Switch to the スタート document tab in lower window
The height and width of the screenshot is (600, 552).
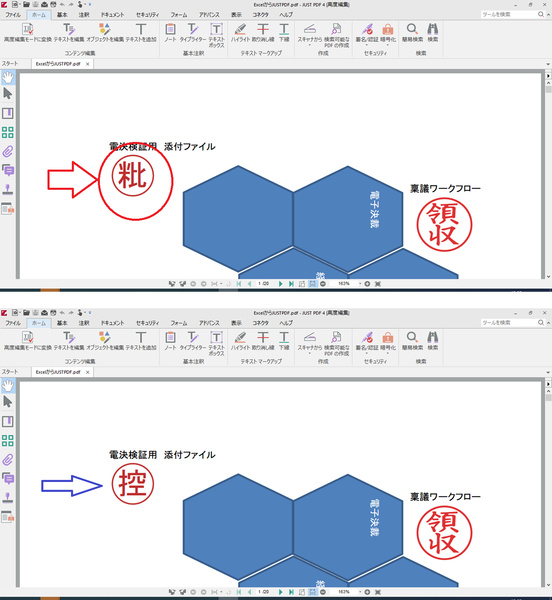coord(10,372)
